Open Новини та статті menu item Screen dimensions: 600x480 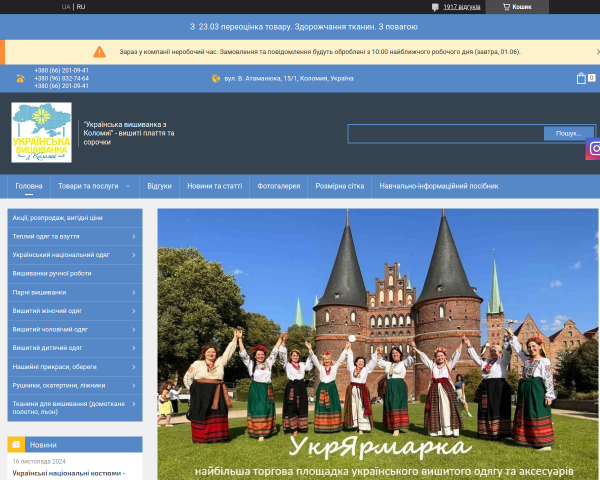pyautogui.click(x=214, y=186)
